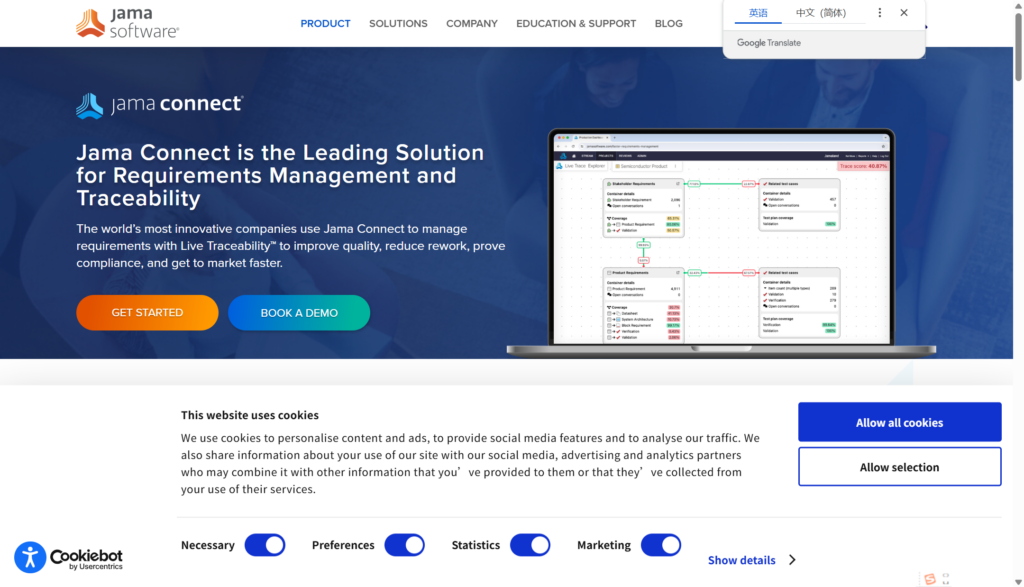Close the Google Translate popup
This screenshot has width=1024, height=587.
(x=904, y=13)
